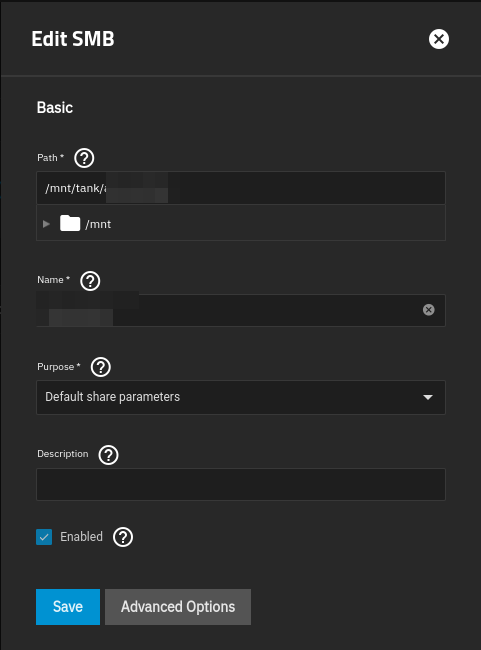Close the Edit SMB panel
This screenshot has height=650, width=481.
439,39
